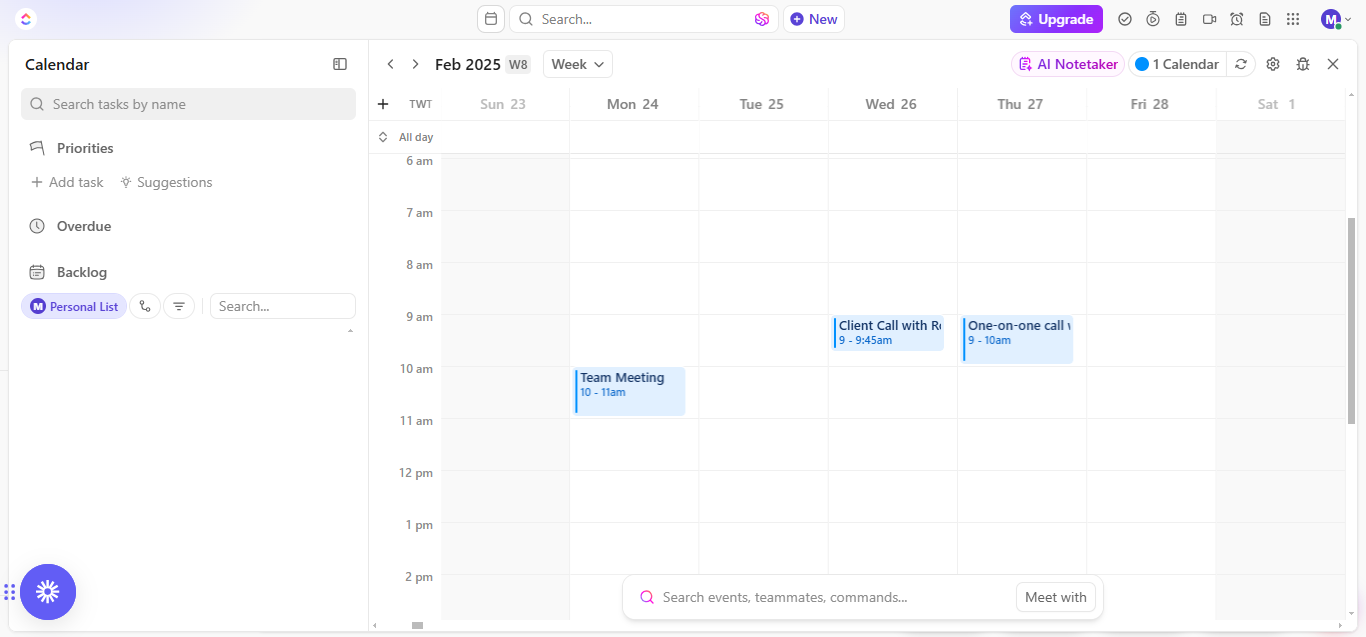Open the timer icon in top bar
The height and width of the screenshot is (637, 1366).
point(1153,19)
